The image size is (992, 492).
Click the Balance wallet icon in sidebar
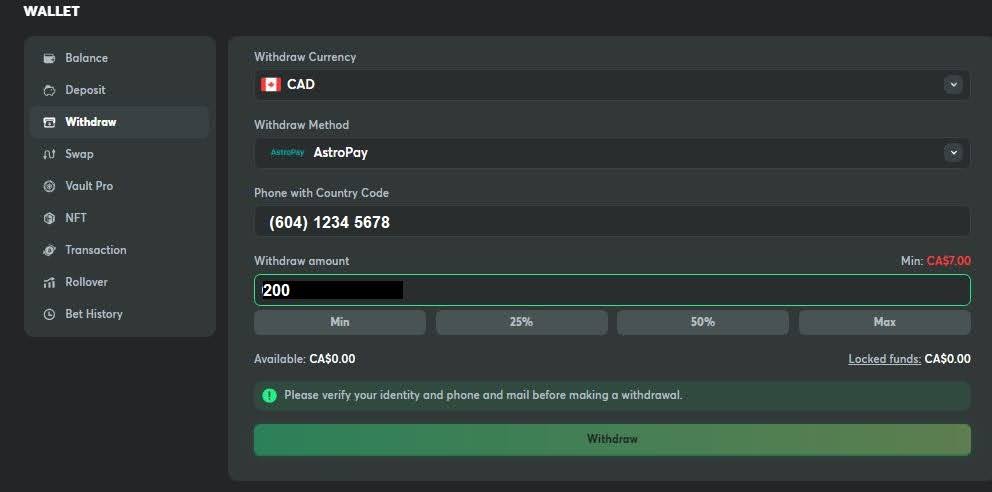click(x=49, y=58)
